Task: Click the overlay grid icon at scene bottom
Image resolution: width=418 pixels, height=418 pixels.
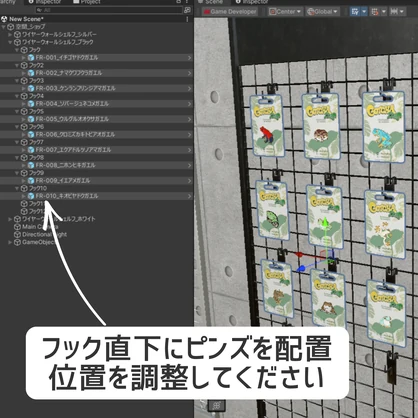Action: pyautogui.click(x=216, y=406)
